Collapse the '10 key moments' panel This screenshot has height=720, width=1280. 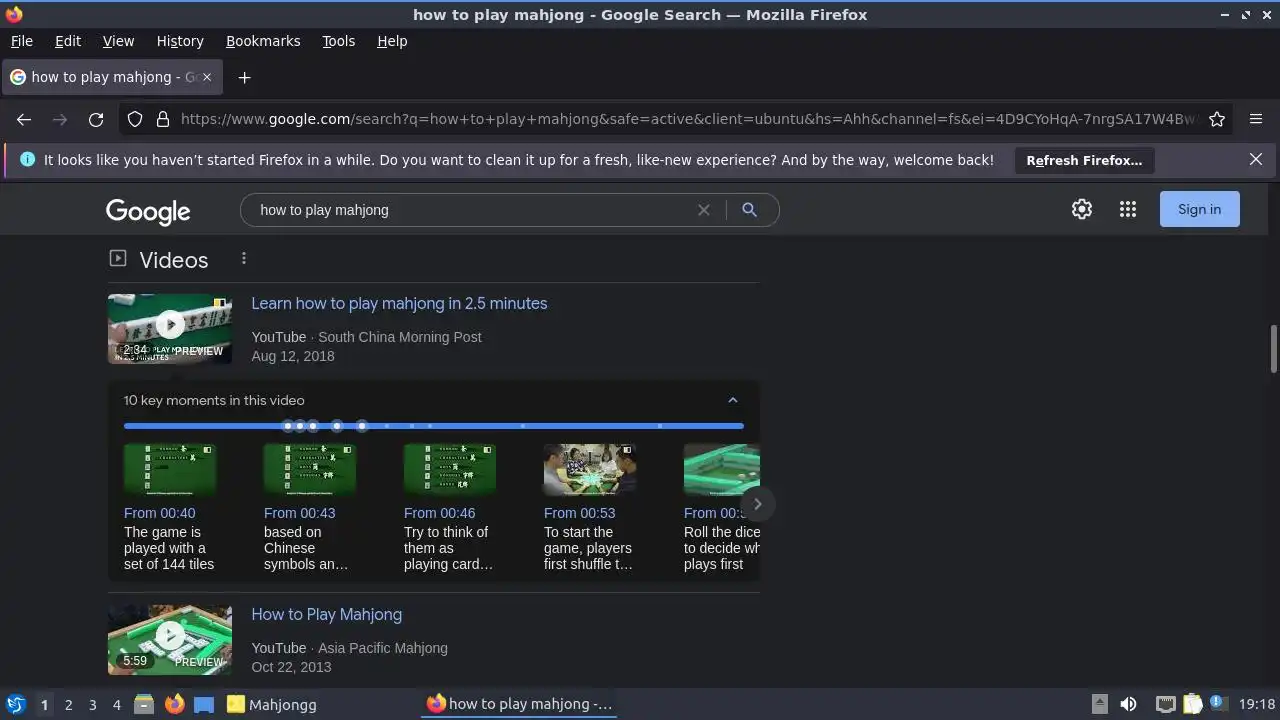coord(733,400)
